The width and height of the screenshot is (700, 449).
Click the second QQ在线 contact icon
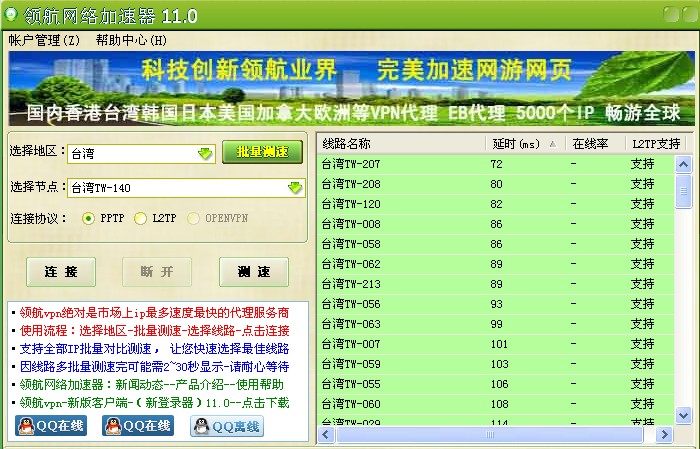click(138, 426)
